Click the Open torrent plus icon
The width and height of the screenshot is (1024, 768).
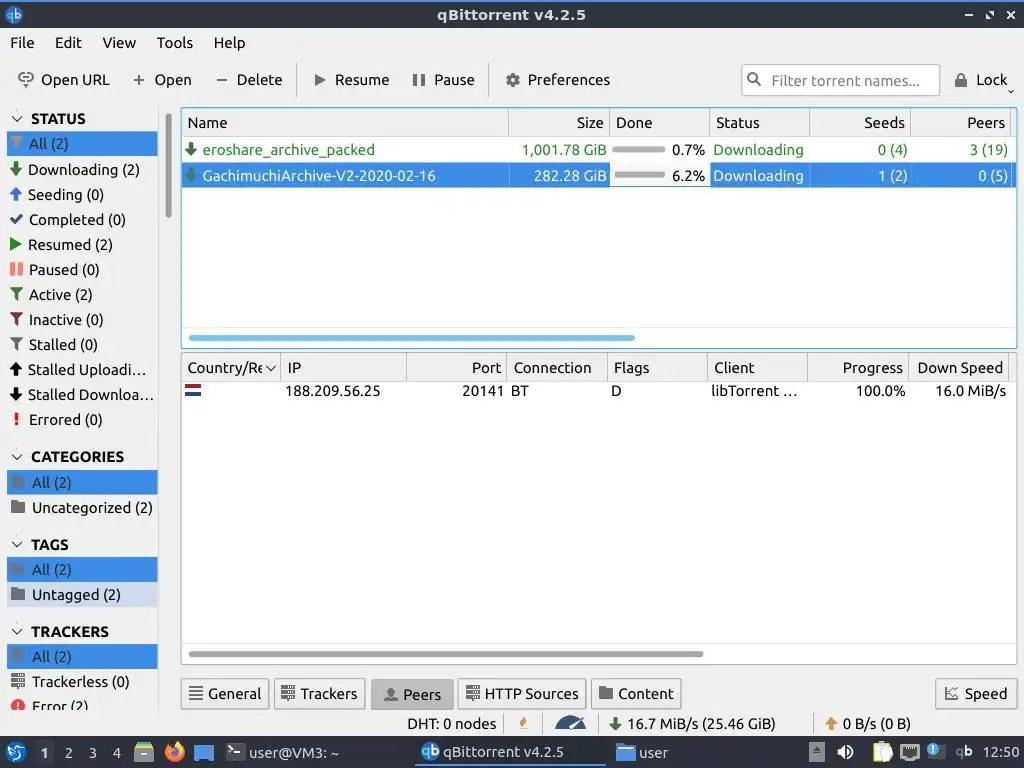click(x=138, y=80)
